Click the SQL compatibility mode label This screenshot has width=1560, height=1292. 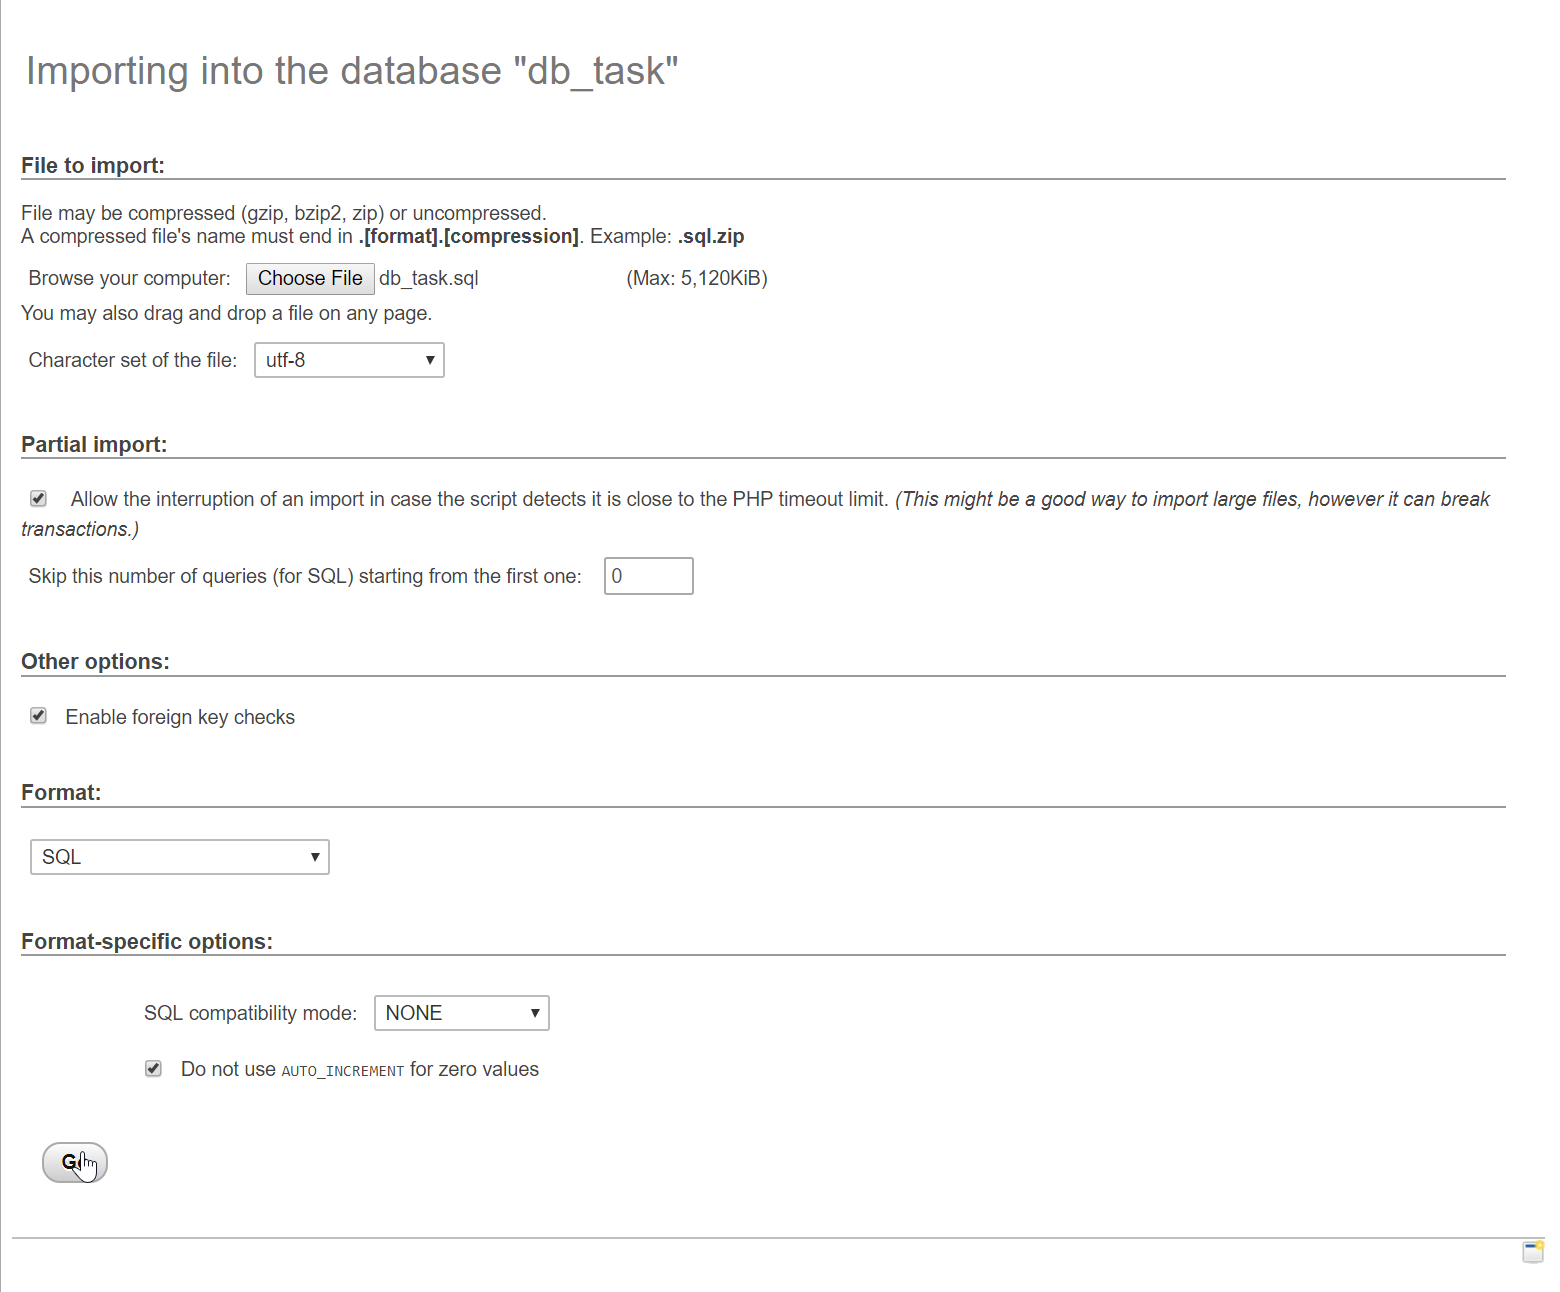(250, 1013)
